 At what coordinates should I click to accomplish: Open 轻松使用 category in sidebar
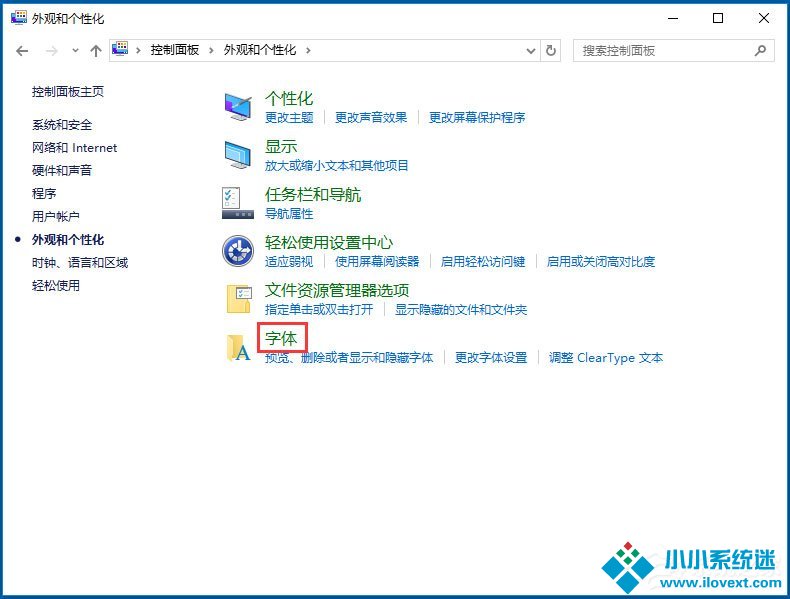click(x=56, y=286)
